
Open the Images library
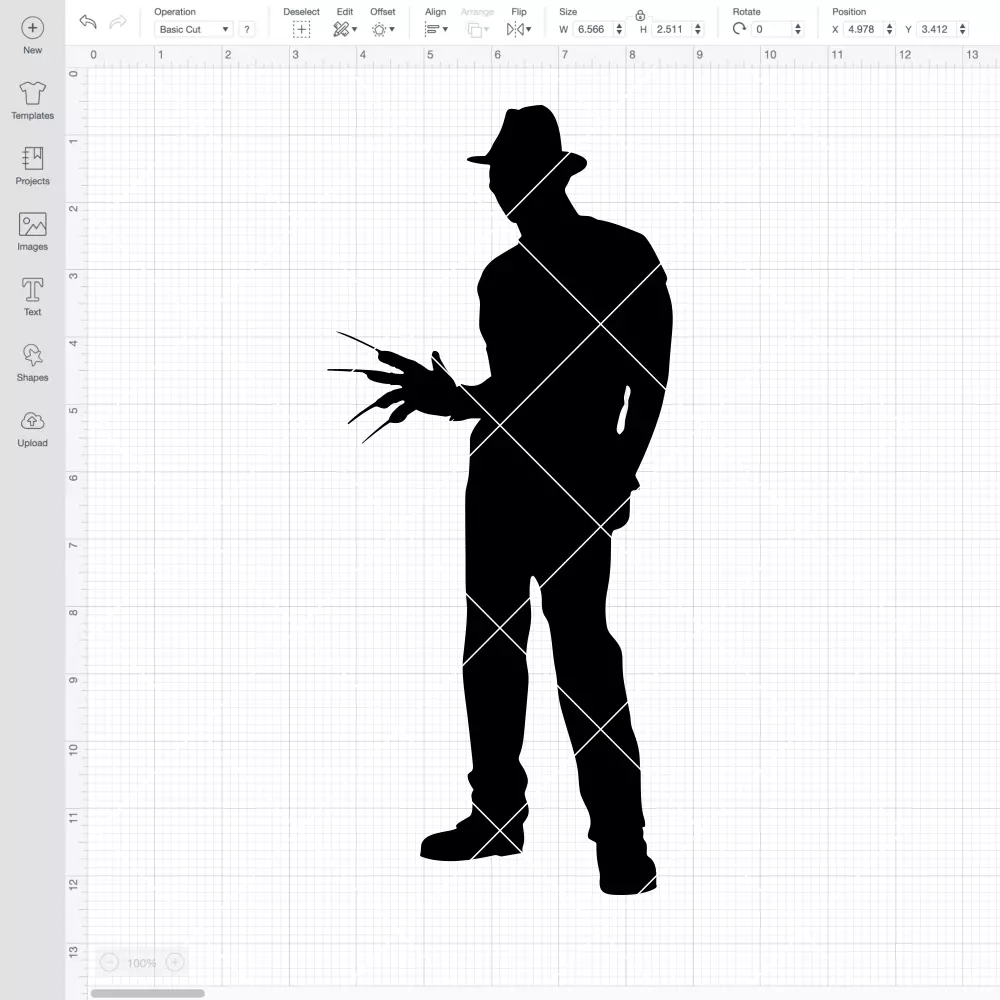coord(33,232)
